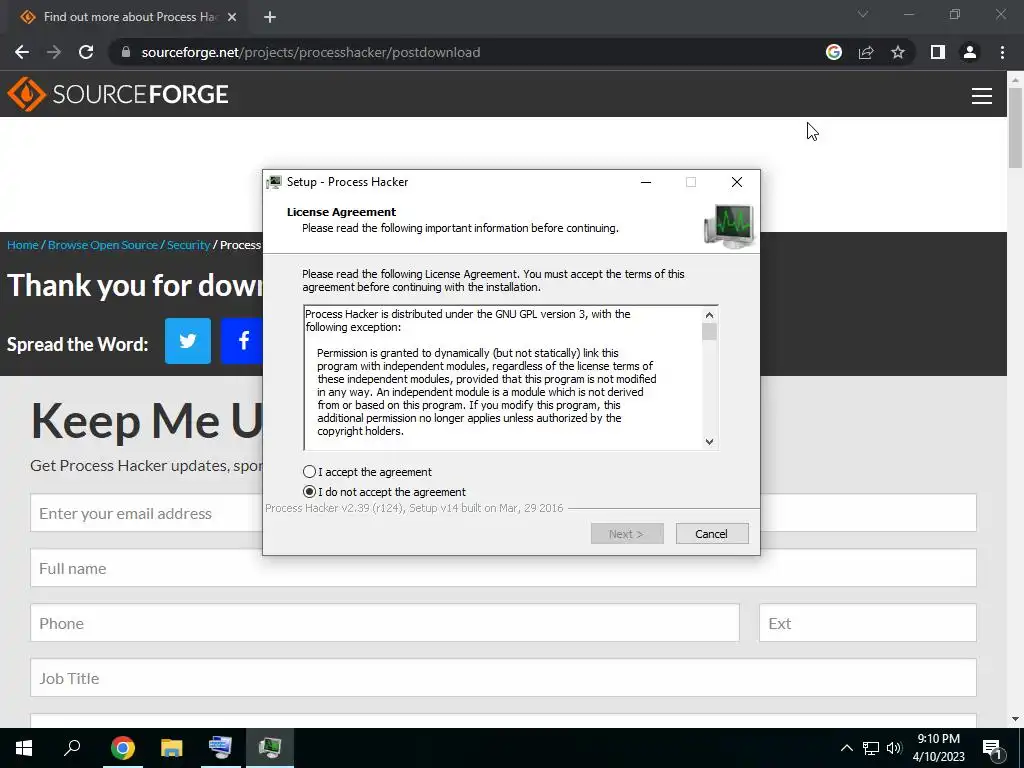The height and width of the screenshot is (768, 1024).
Task: Click the network icon in system tray
Action: coord(871,748)
